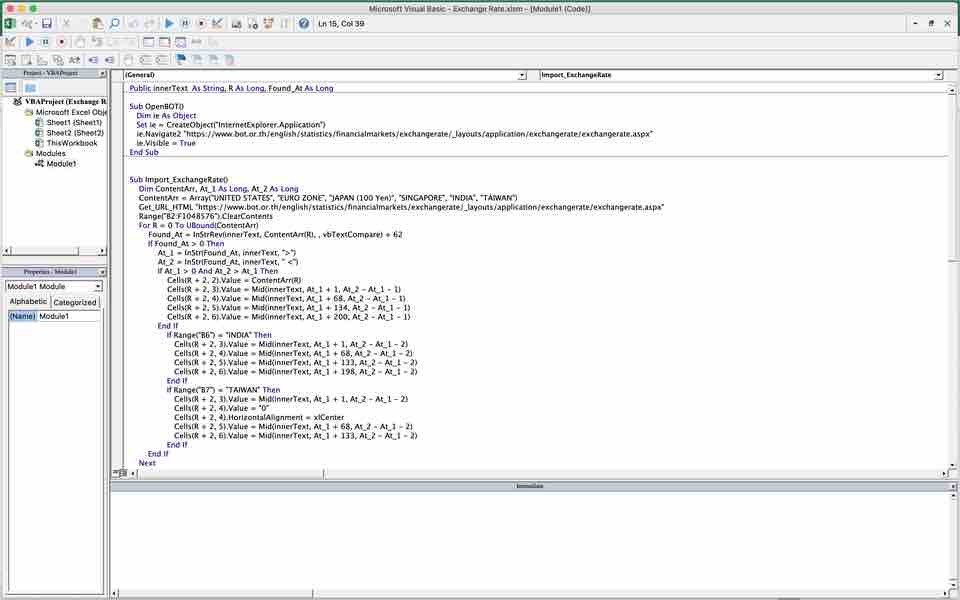
Task: Toggle the highlighted folders icon in the Project panel
Action: tap(30, 88)
